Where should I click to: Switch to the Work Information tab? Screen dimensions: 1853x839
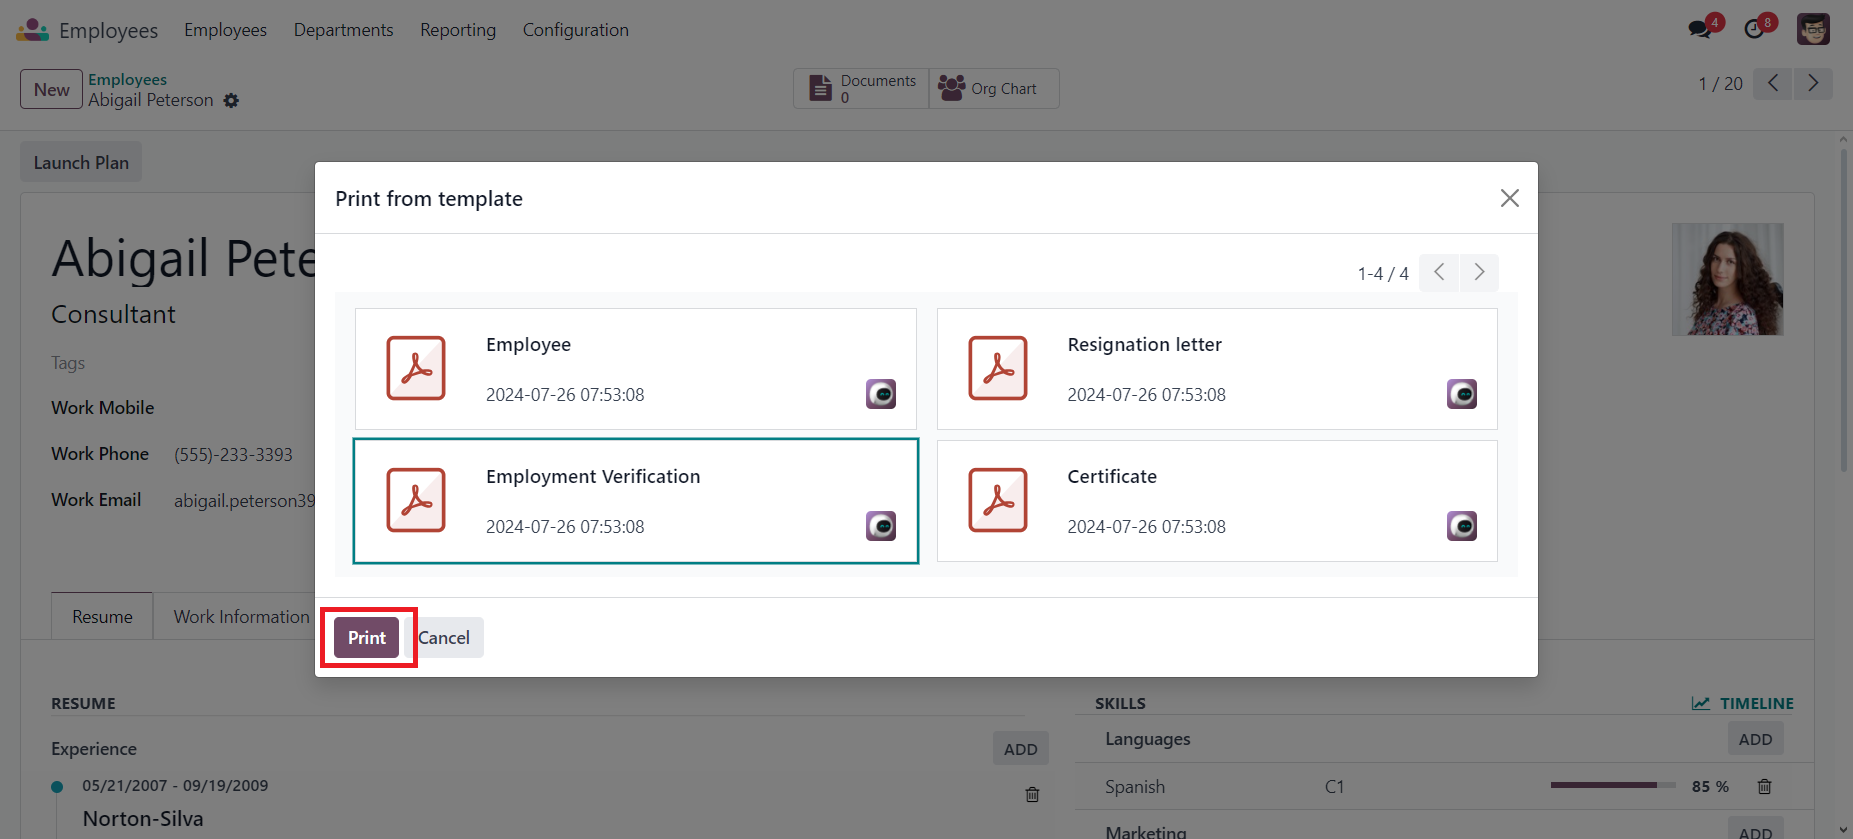point(241,617)
